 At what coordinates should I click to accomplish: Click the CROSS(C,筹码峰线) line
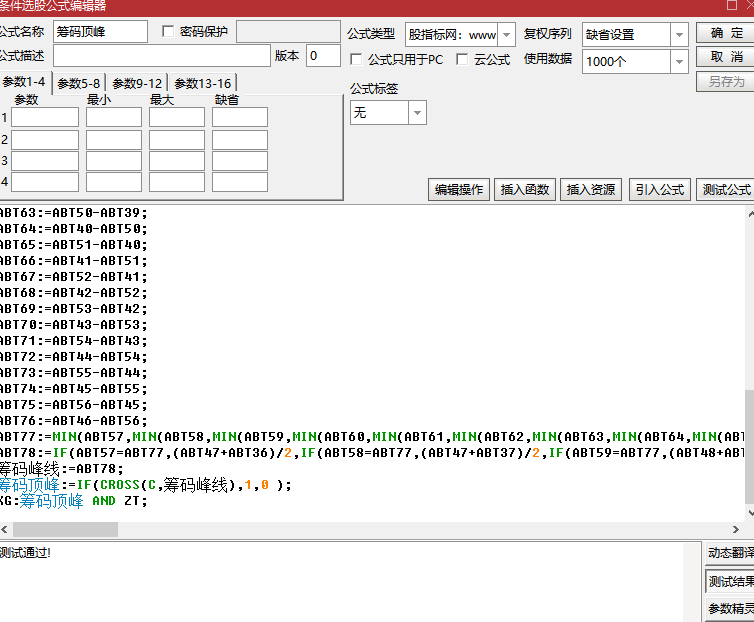pos(146,485)
